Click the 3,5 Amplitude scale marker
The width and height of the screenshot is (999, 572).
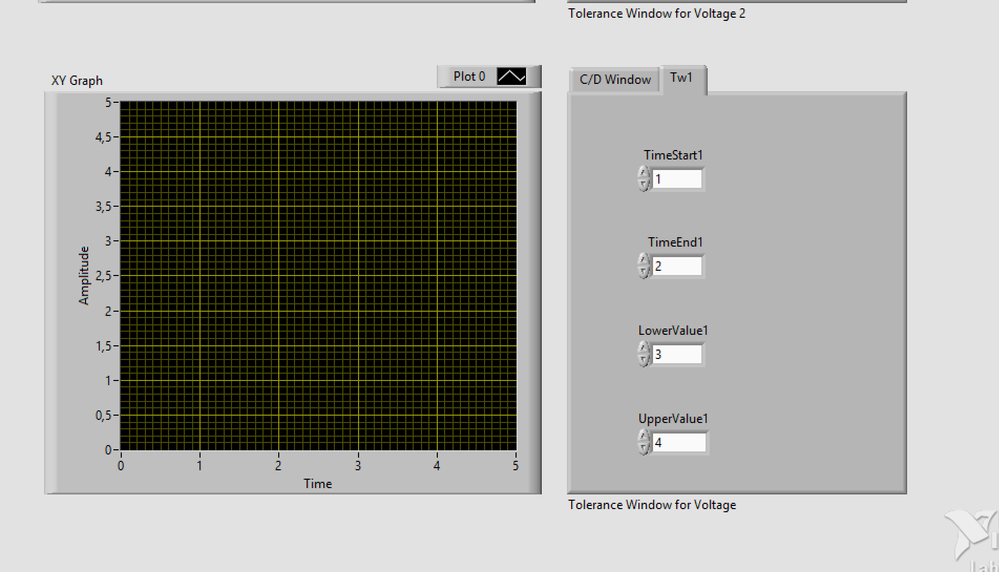103,206
